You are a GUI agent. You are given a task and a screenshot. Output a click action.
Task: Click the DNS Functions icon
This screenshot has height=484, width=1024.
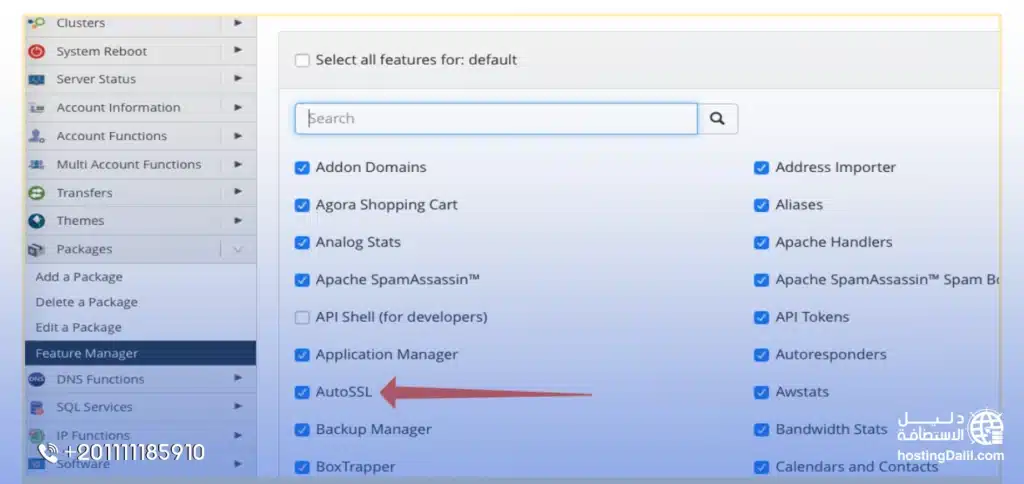(37, 379)
